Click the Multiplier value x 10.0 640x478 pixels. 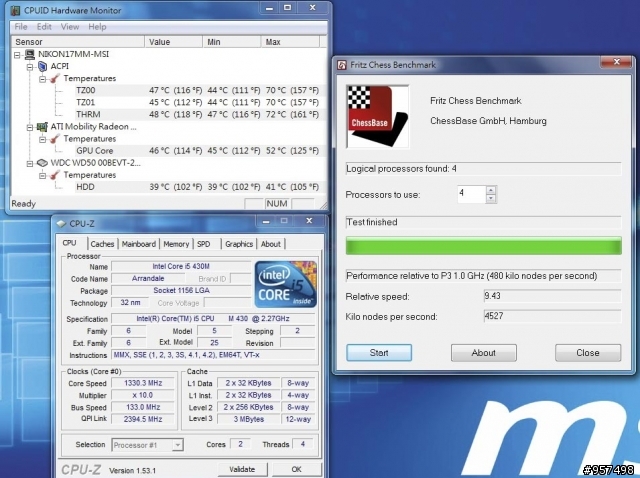pos(143,396)
